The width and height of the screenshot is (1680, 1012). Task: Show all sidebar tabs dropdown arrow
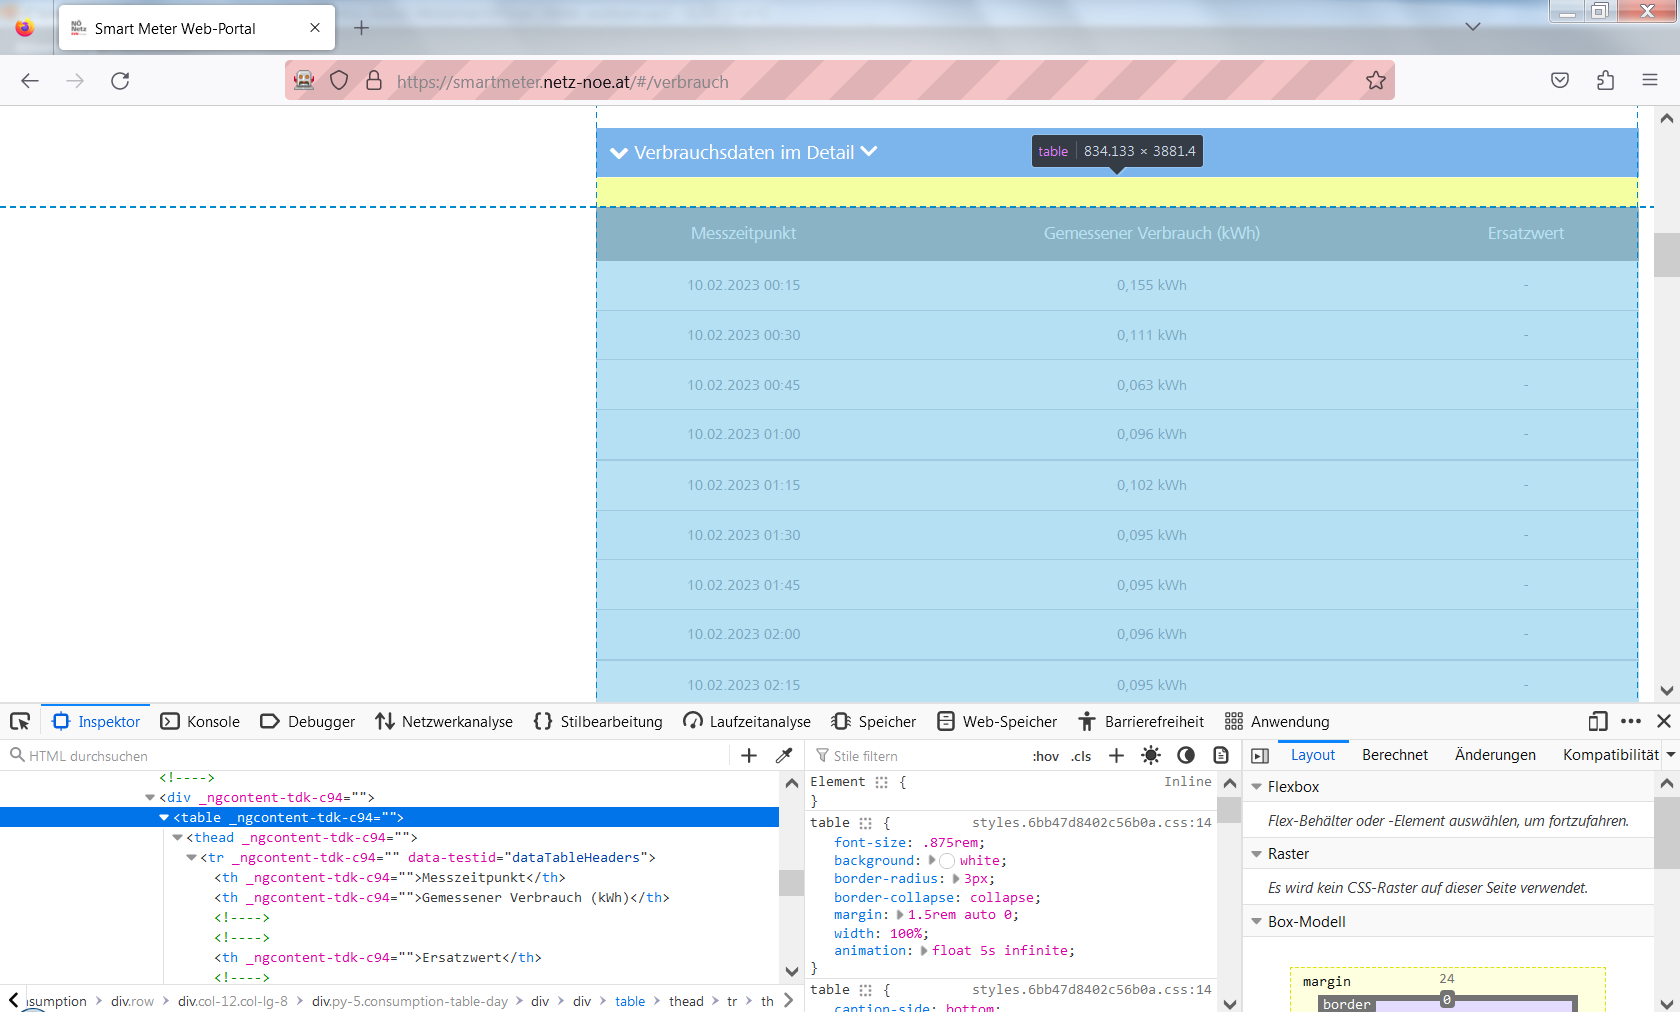[1670, 755]
